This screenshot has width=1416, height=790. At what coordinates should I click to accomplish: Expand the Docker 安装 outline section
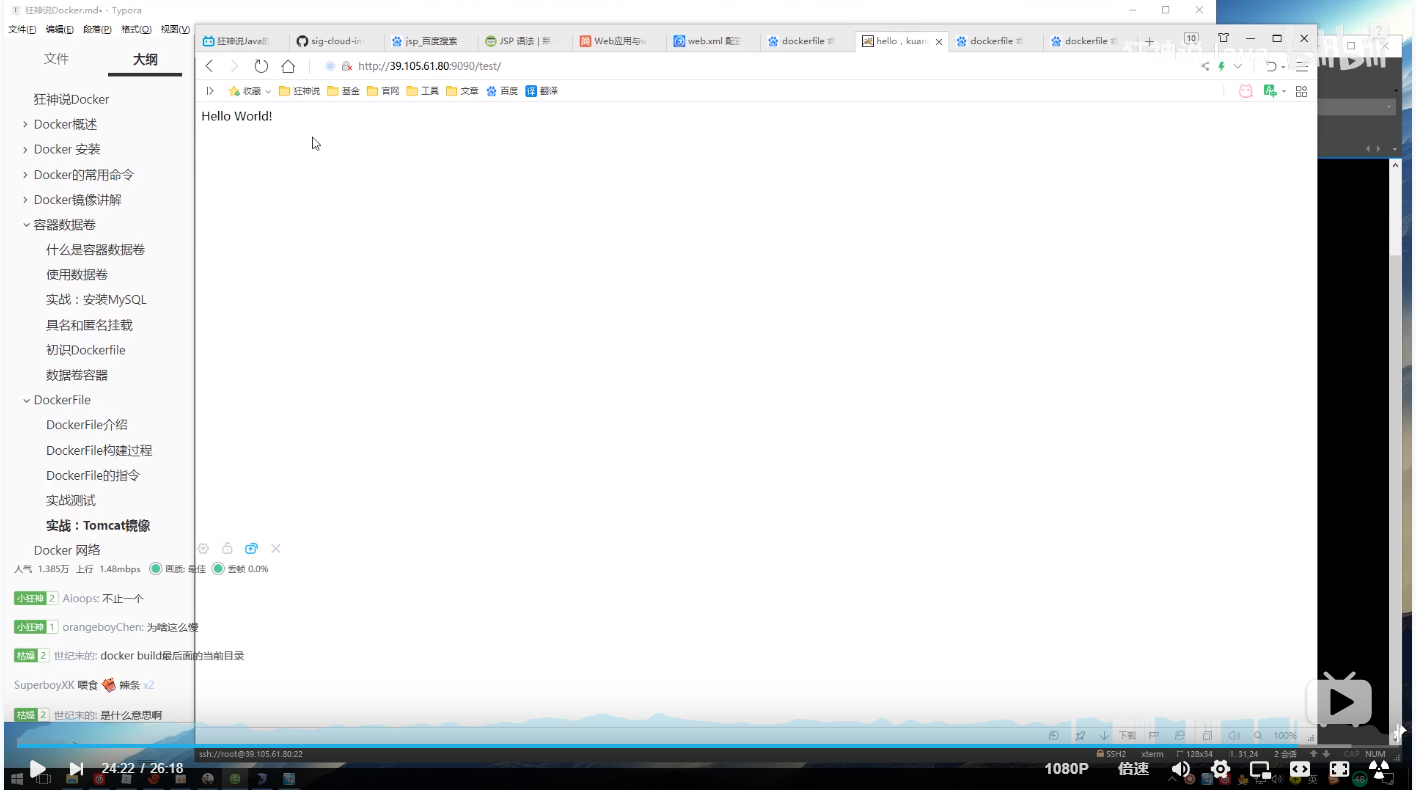25,149
